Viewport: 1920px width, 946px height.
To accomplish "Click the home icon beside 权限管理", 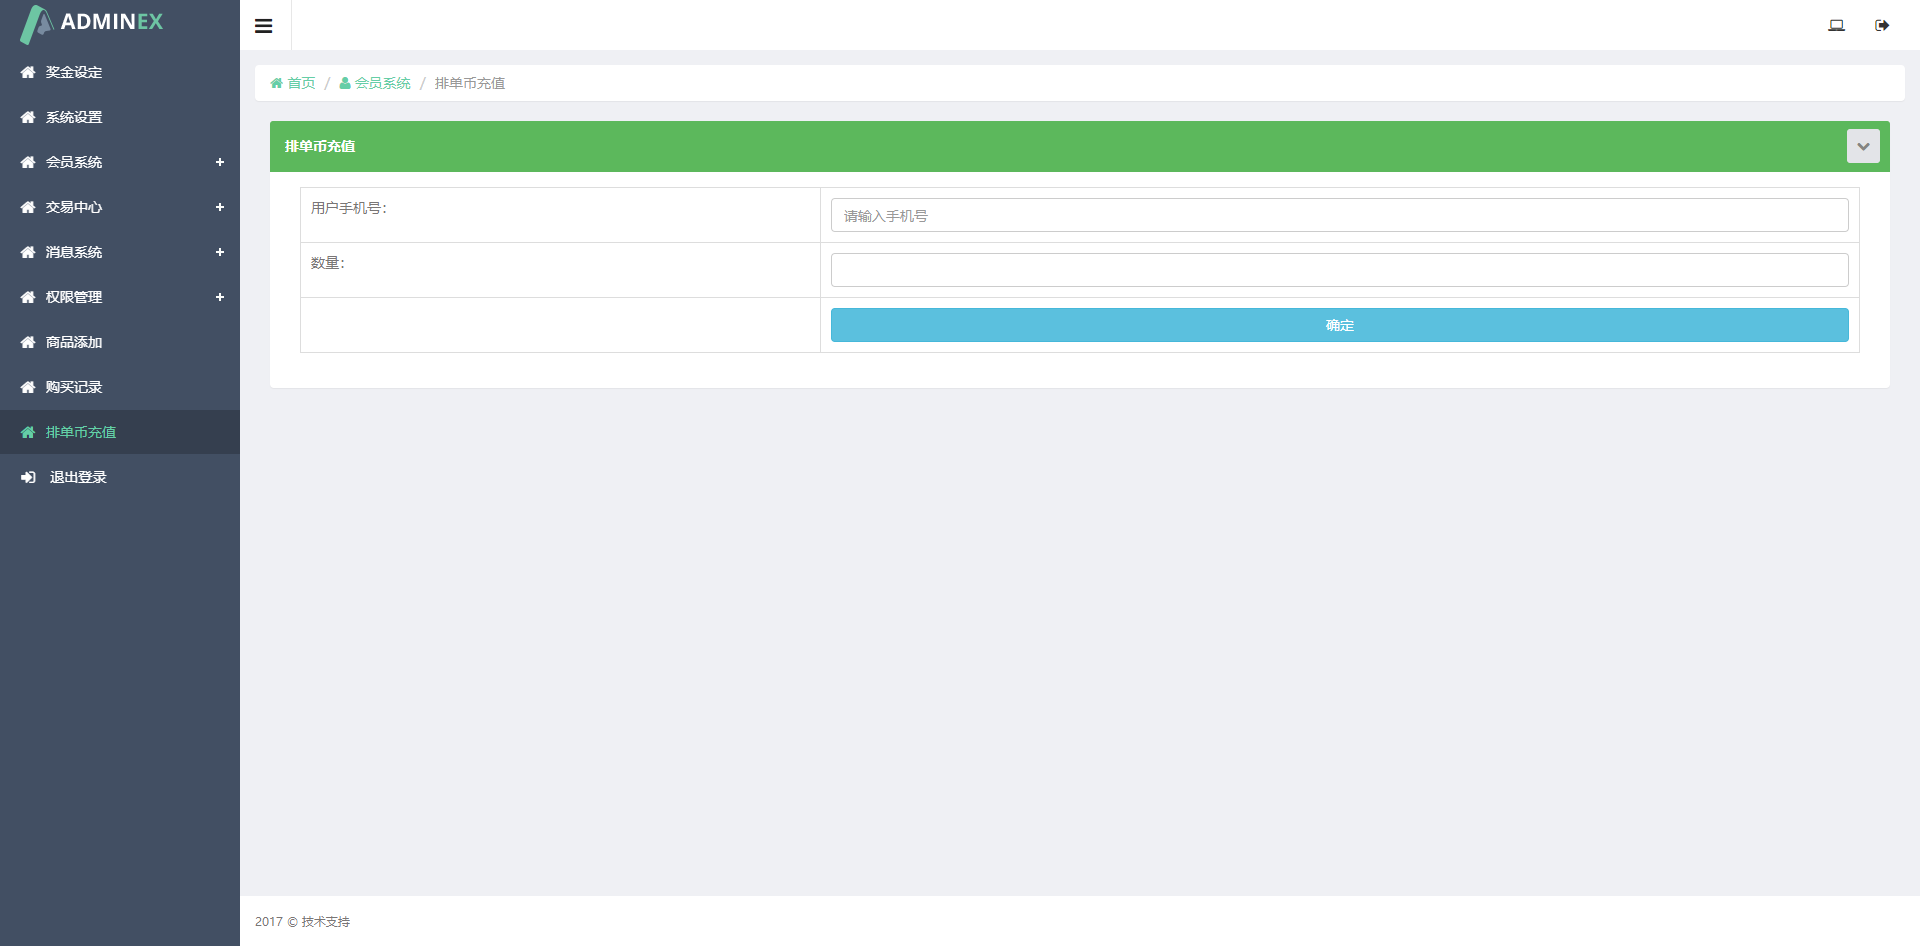I will (28, 297).
